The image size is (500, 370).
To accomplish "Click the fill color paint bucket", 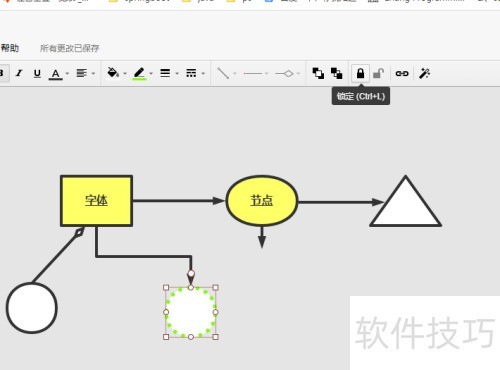I will click(113, 72).
